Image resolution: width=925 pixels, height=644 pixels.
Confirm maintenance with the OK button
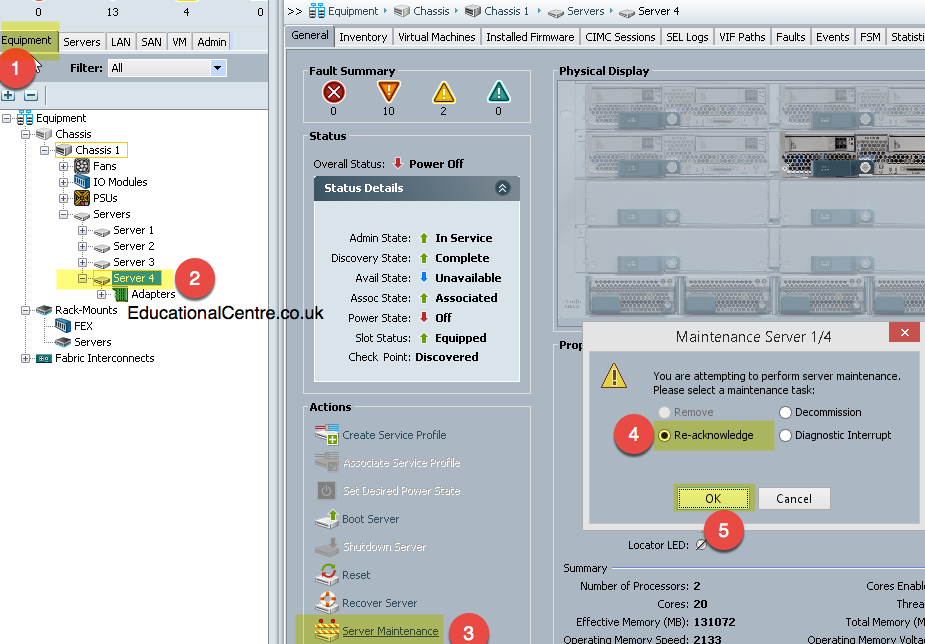point(713,497)
